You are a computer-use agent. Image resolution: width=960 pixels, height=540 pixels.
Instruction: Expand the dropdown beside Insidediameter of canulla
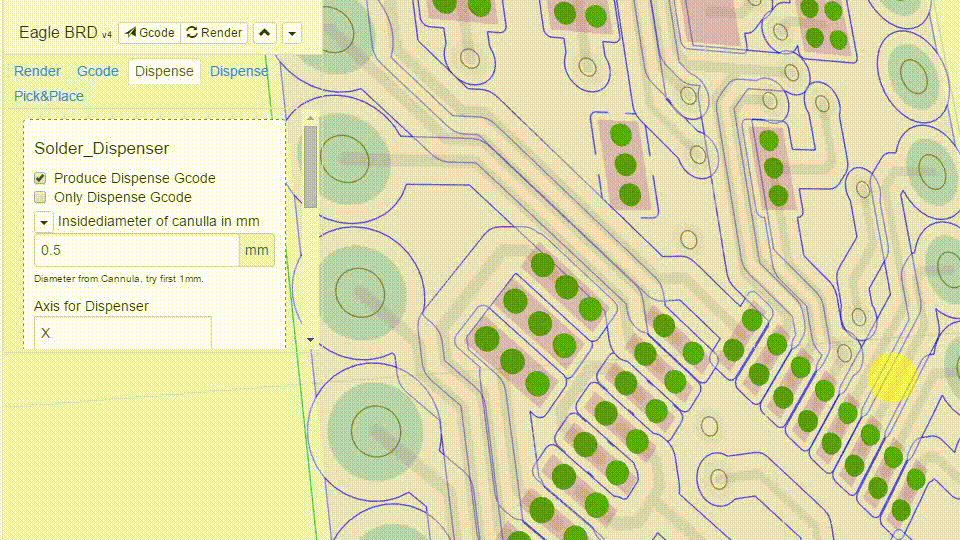(44, 221)
